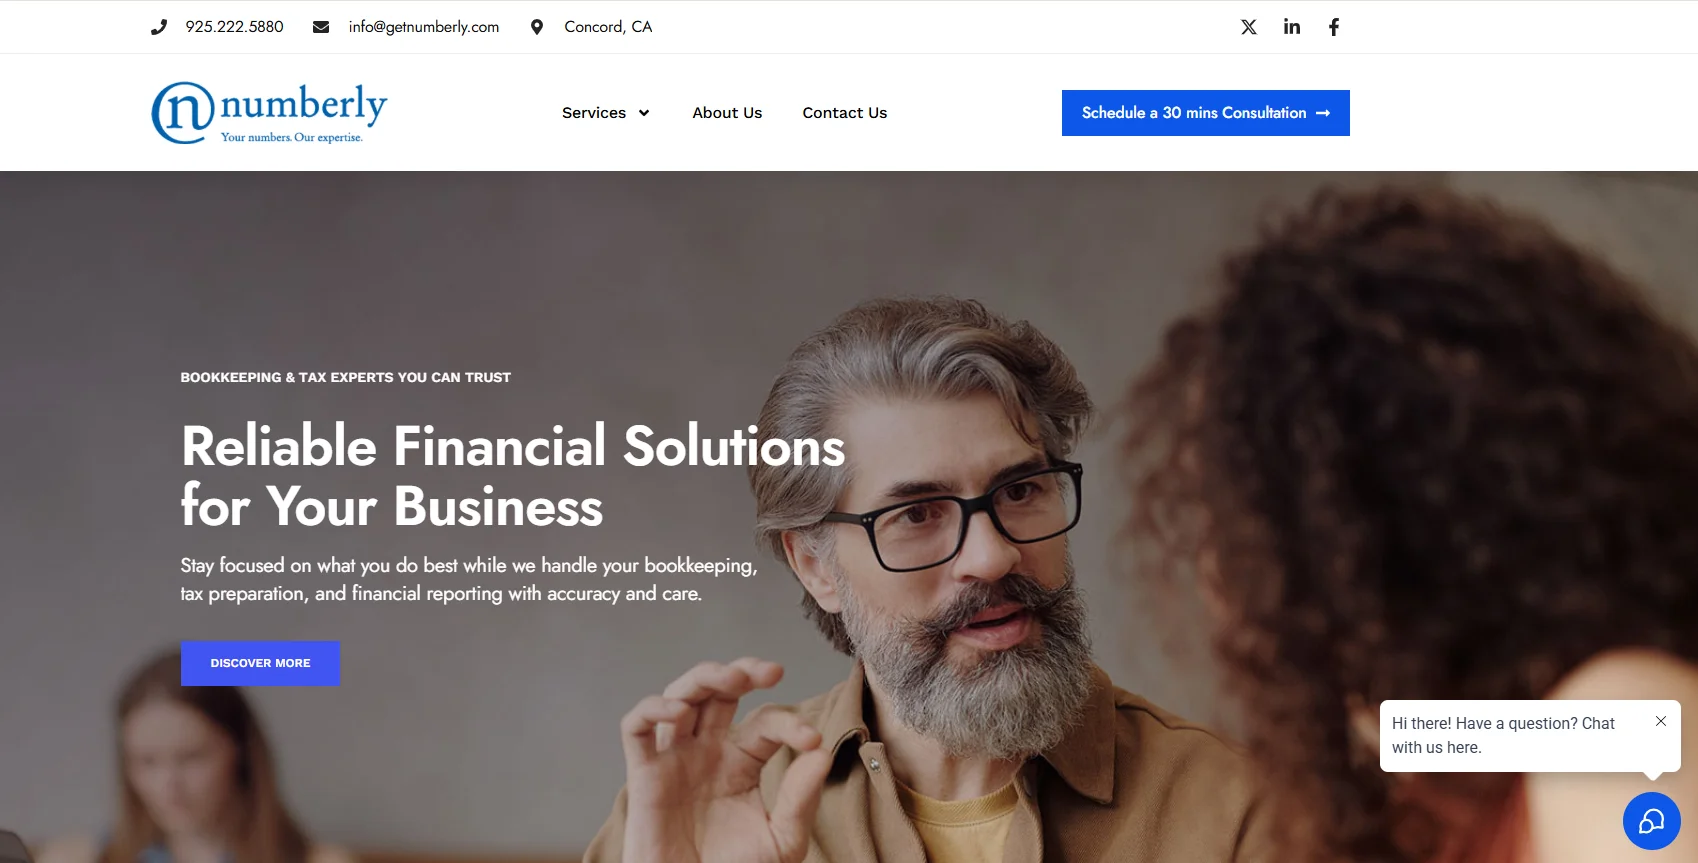Go to About Us page
The height and width of the screenshot is (863, 1698).
point(727,113)
